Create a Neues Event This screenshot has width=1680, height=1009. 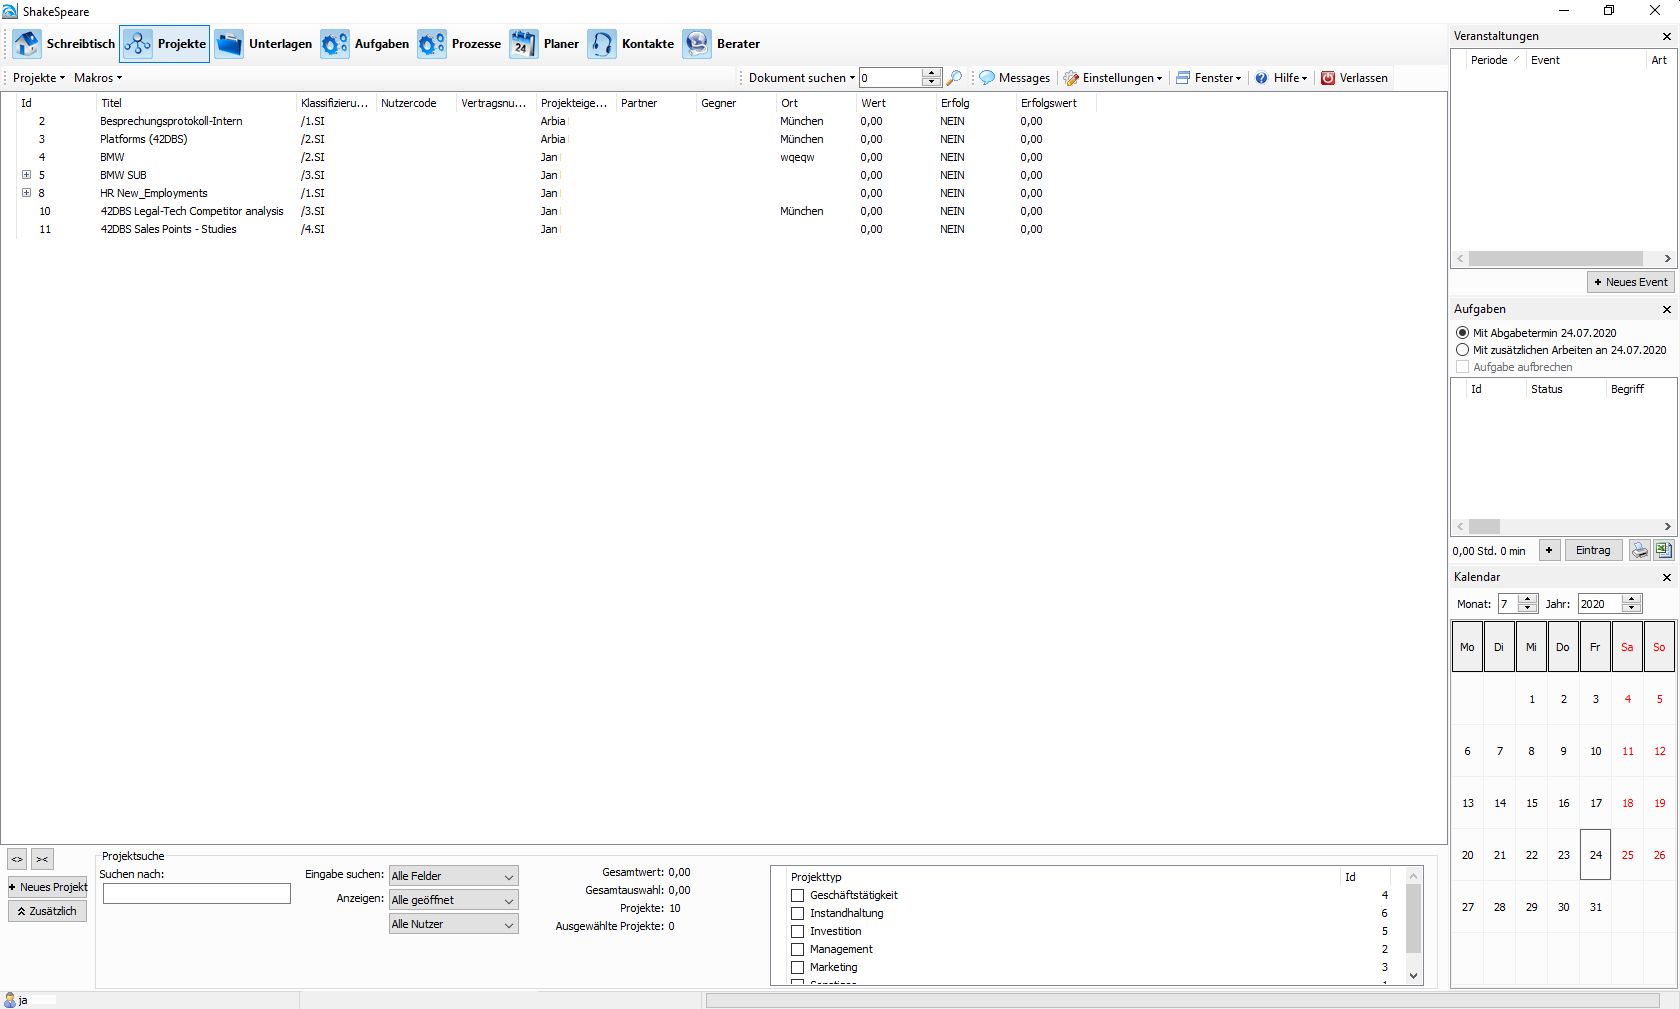1630,282
